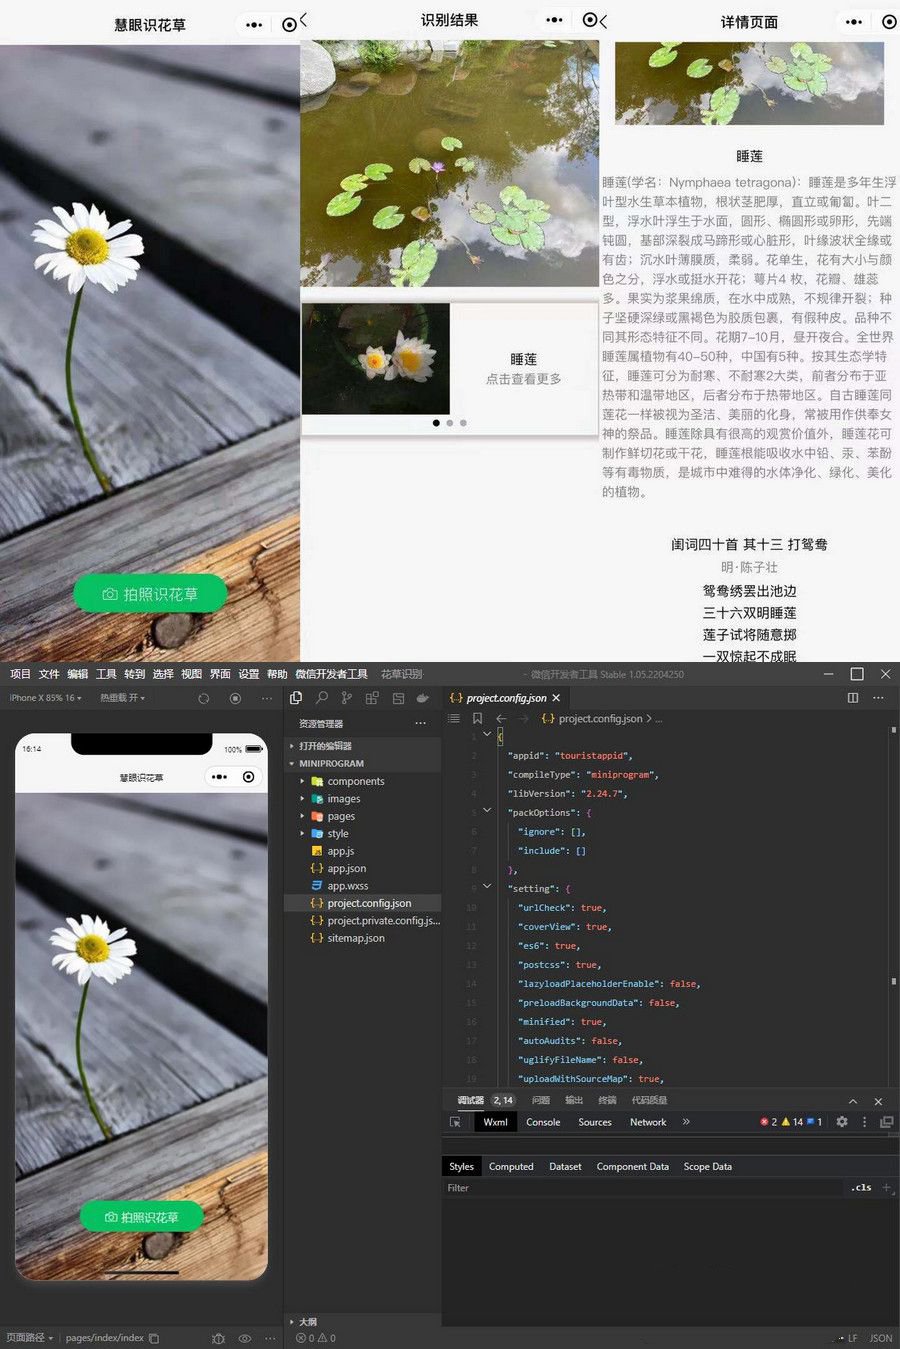Open the Wxml panel in the debugger
This screenshot has width=900, height=1349.
pos(496,1122)
